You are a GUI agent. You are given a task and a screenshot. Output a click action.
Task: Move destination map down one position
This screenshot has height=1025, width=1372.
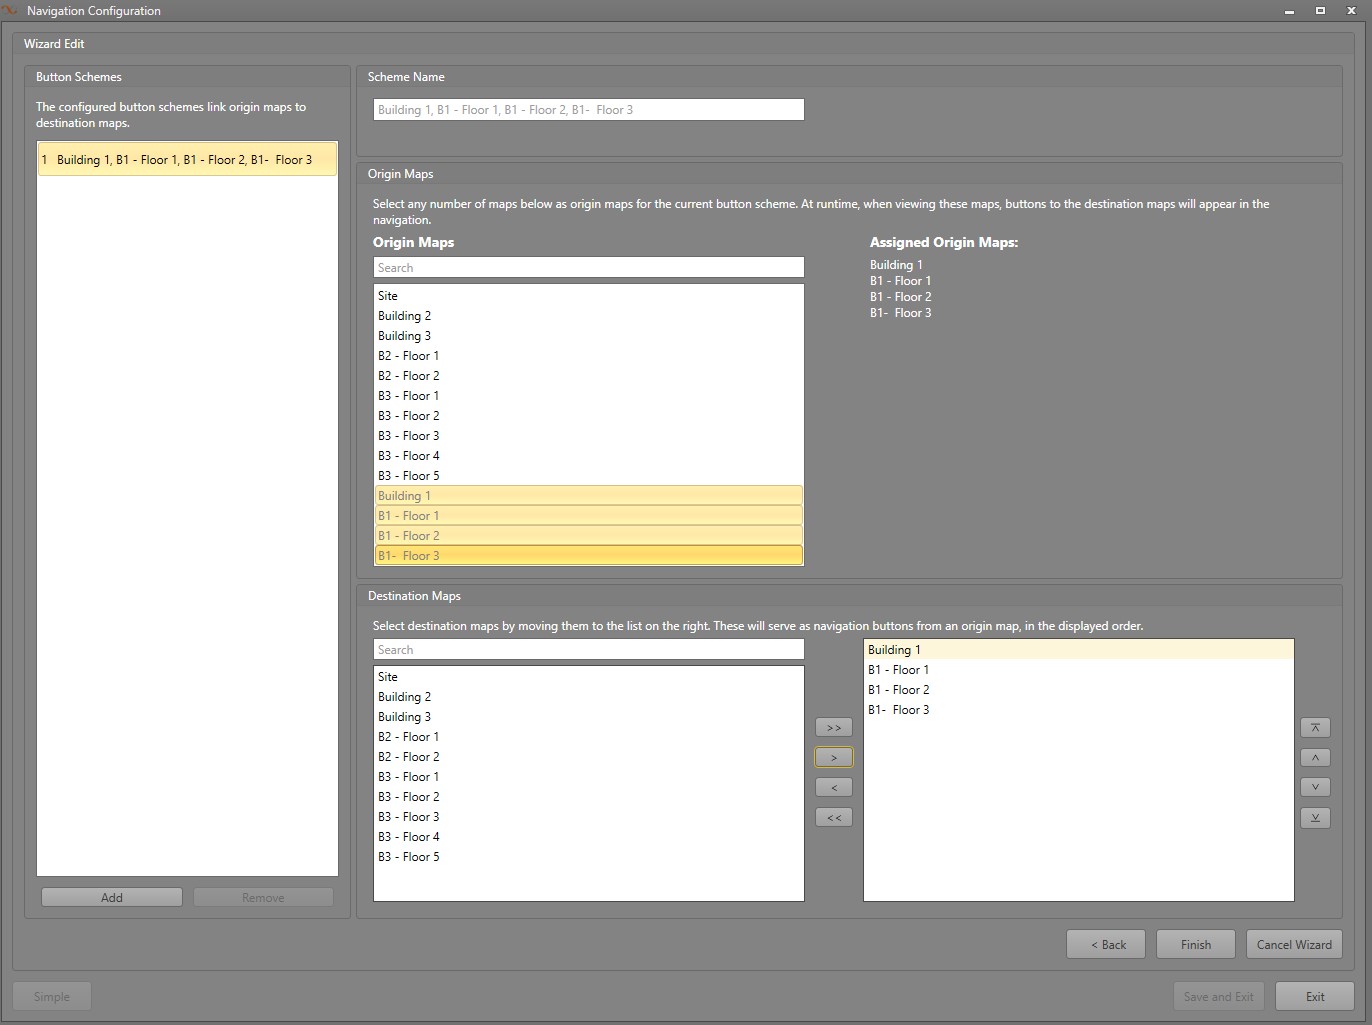[1315, 788]
